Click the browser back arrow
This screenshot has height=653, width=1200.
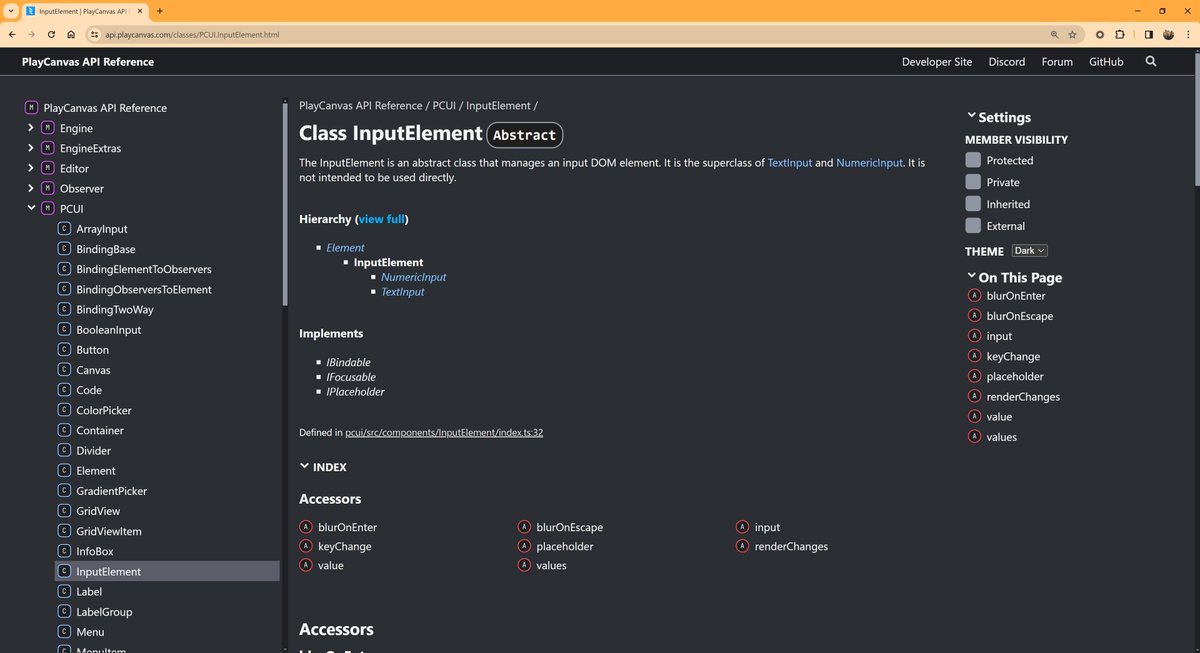click(x=13, y=34)
